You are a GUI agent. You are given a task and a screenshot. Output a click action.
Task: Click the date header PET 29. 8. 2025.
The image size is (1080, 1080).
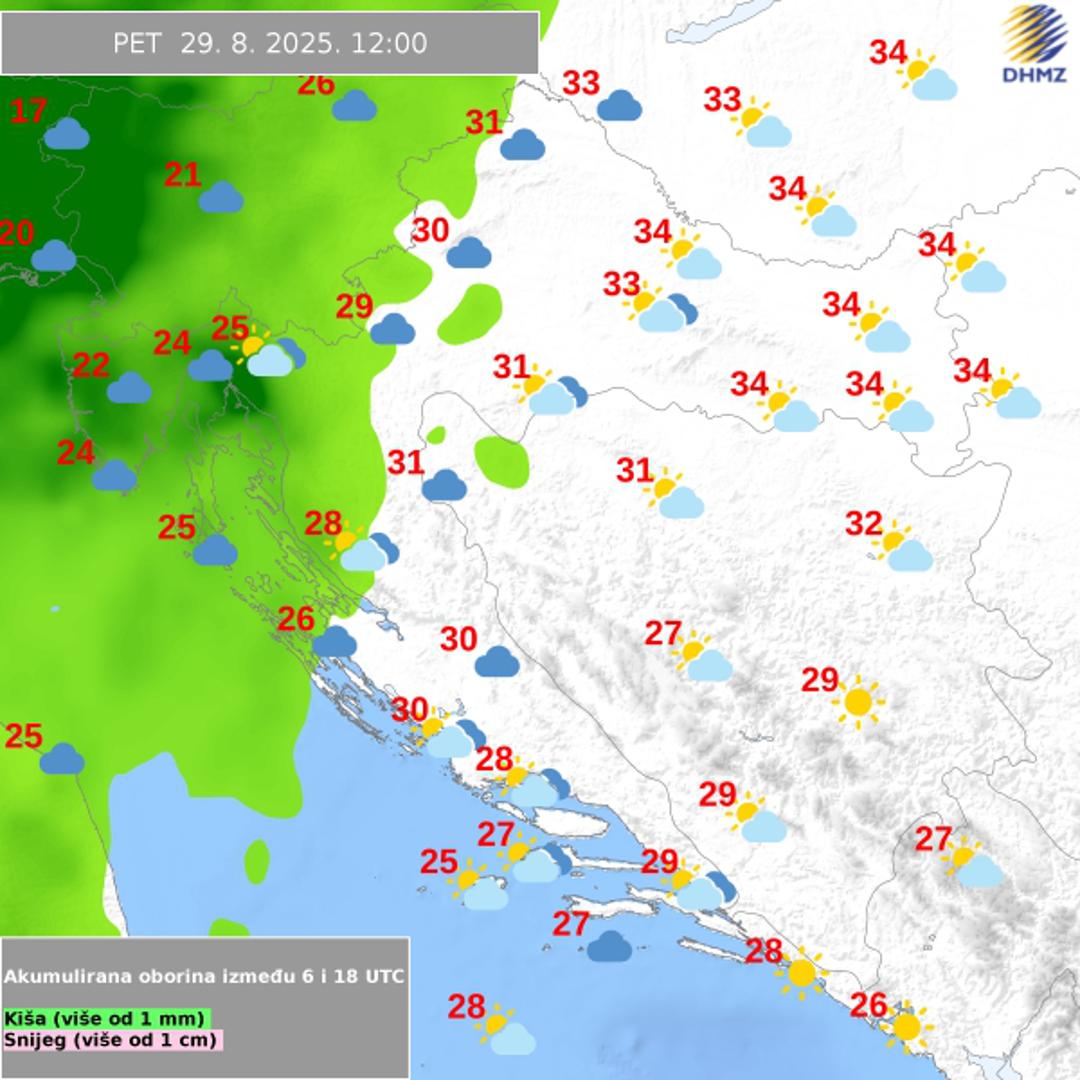(270, 43)
